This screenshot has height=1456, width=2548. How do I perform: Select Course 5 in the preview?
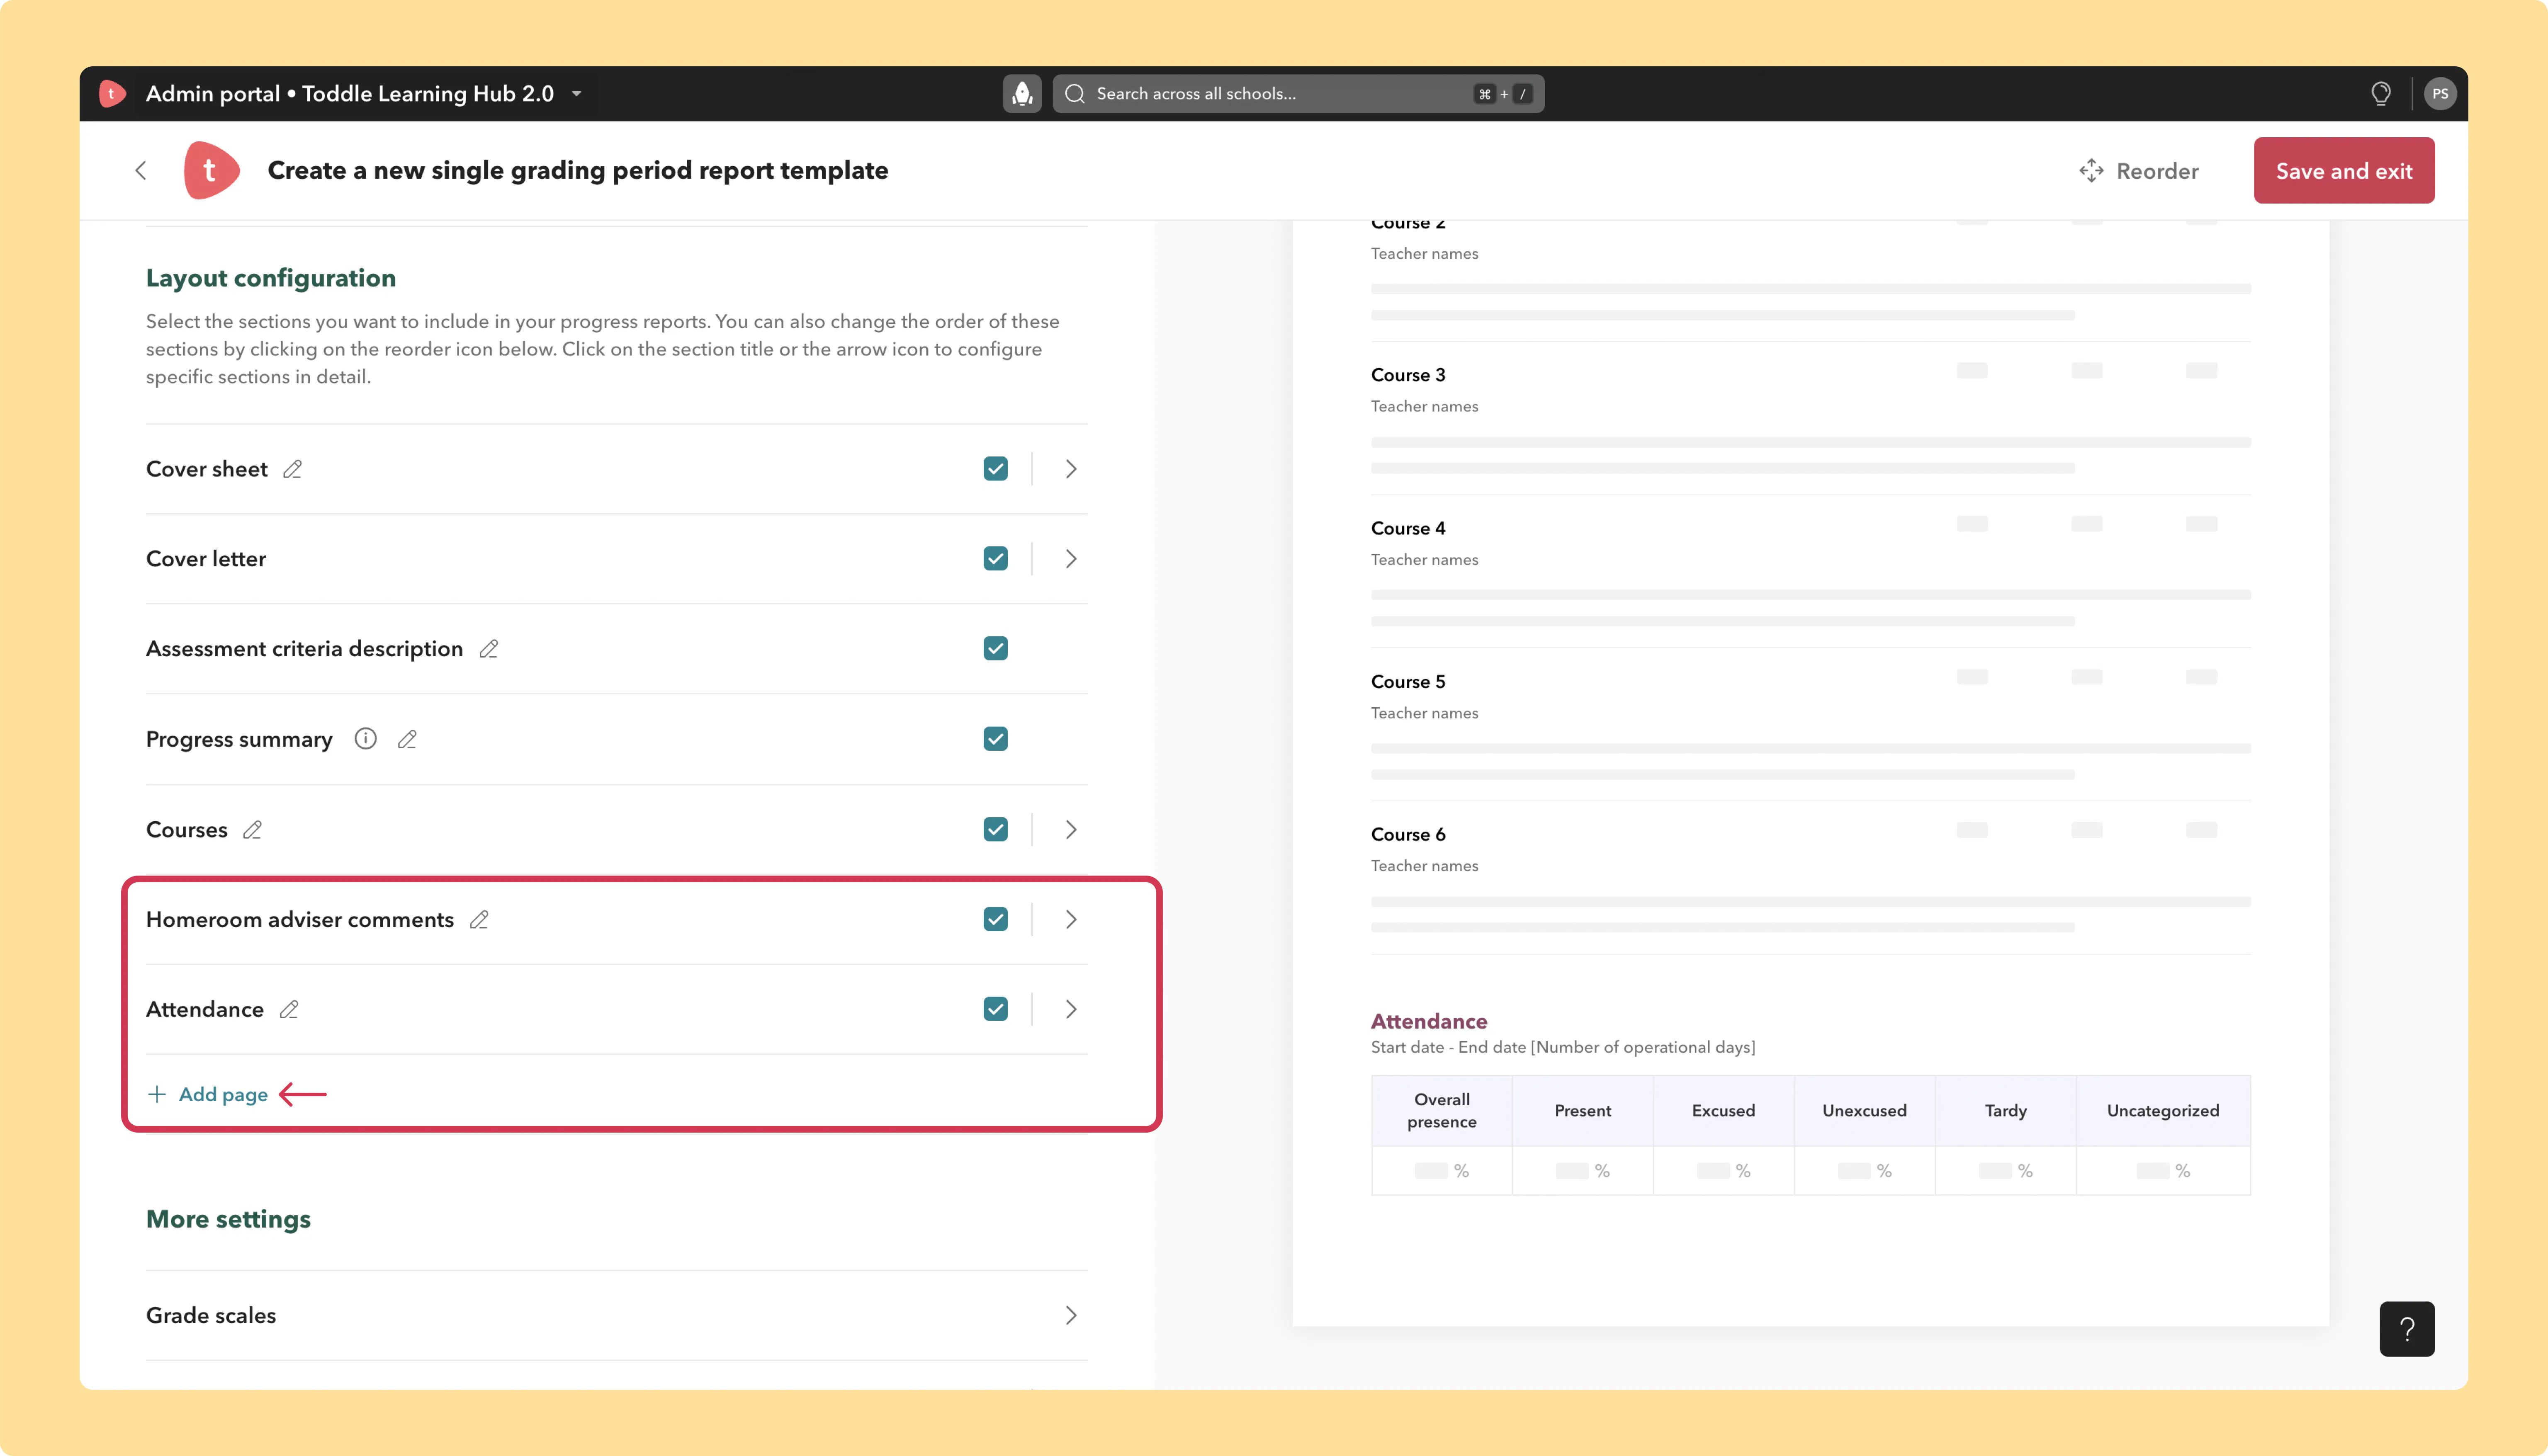[1408, 682]
